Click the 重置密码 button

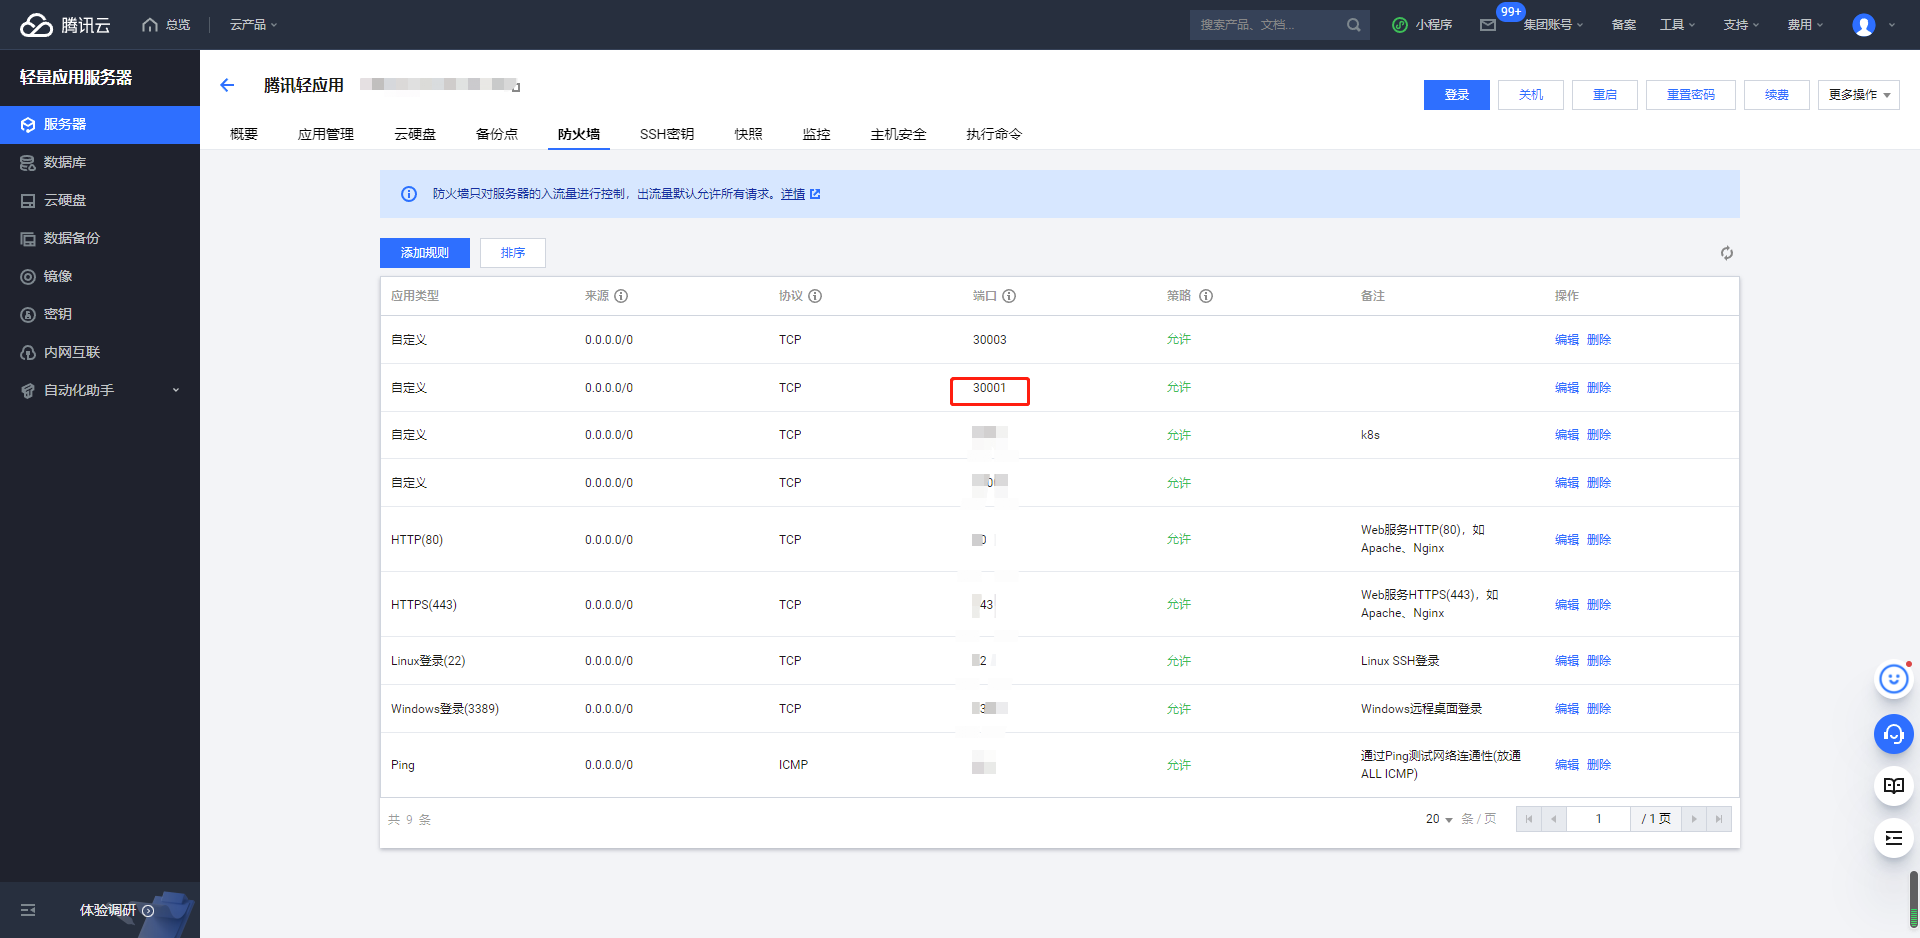tap(1691, 95)
